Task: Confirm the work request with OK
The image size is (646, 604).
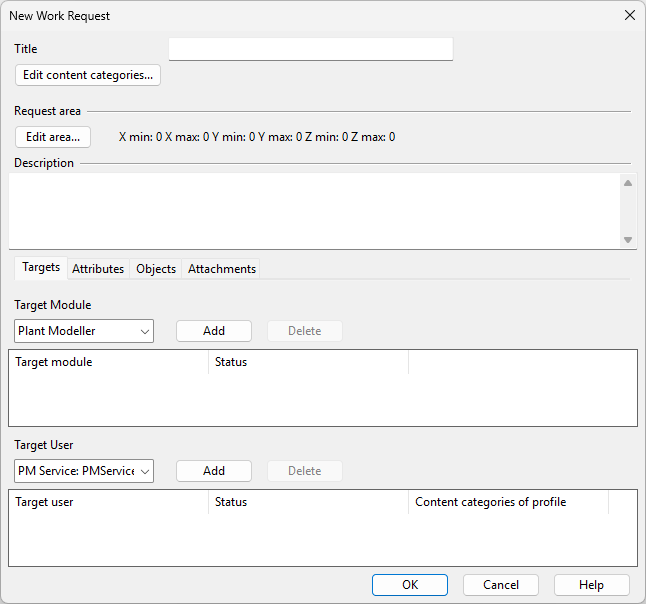Action: 410,585
